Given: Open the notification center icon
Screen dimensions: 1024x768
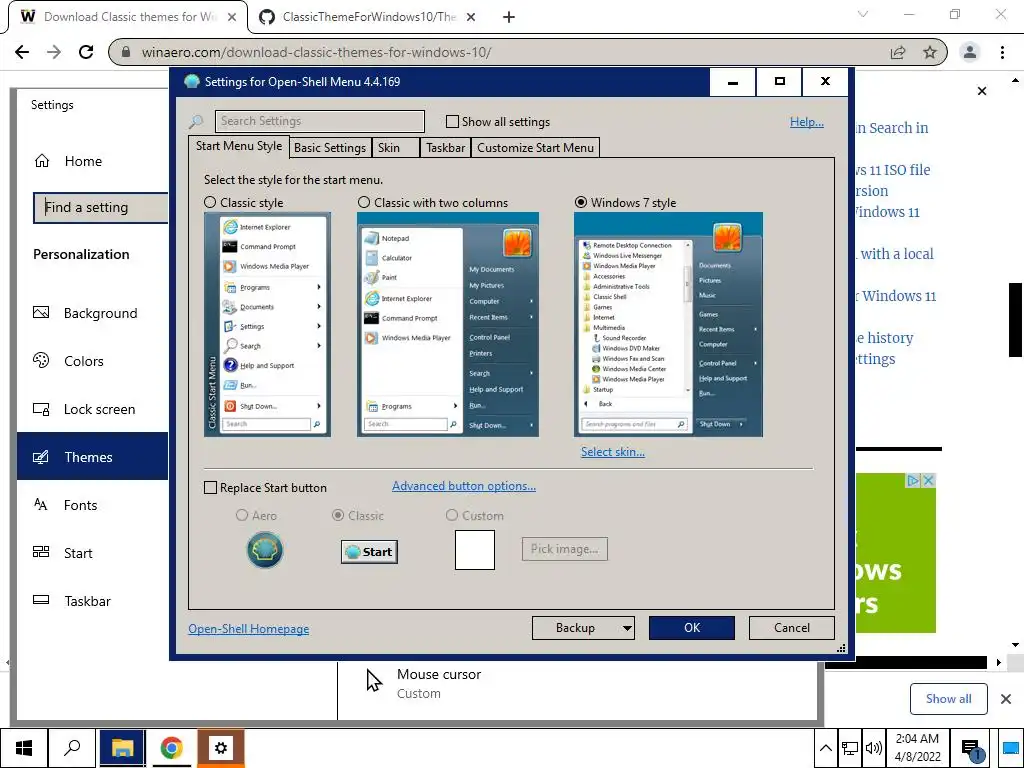Looking at the screenshot, I should [972, 749].
